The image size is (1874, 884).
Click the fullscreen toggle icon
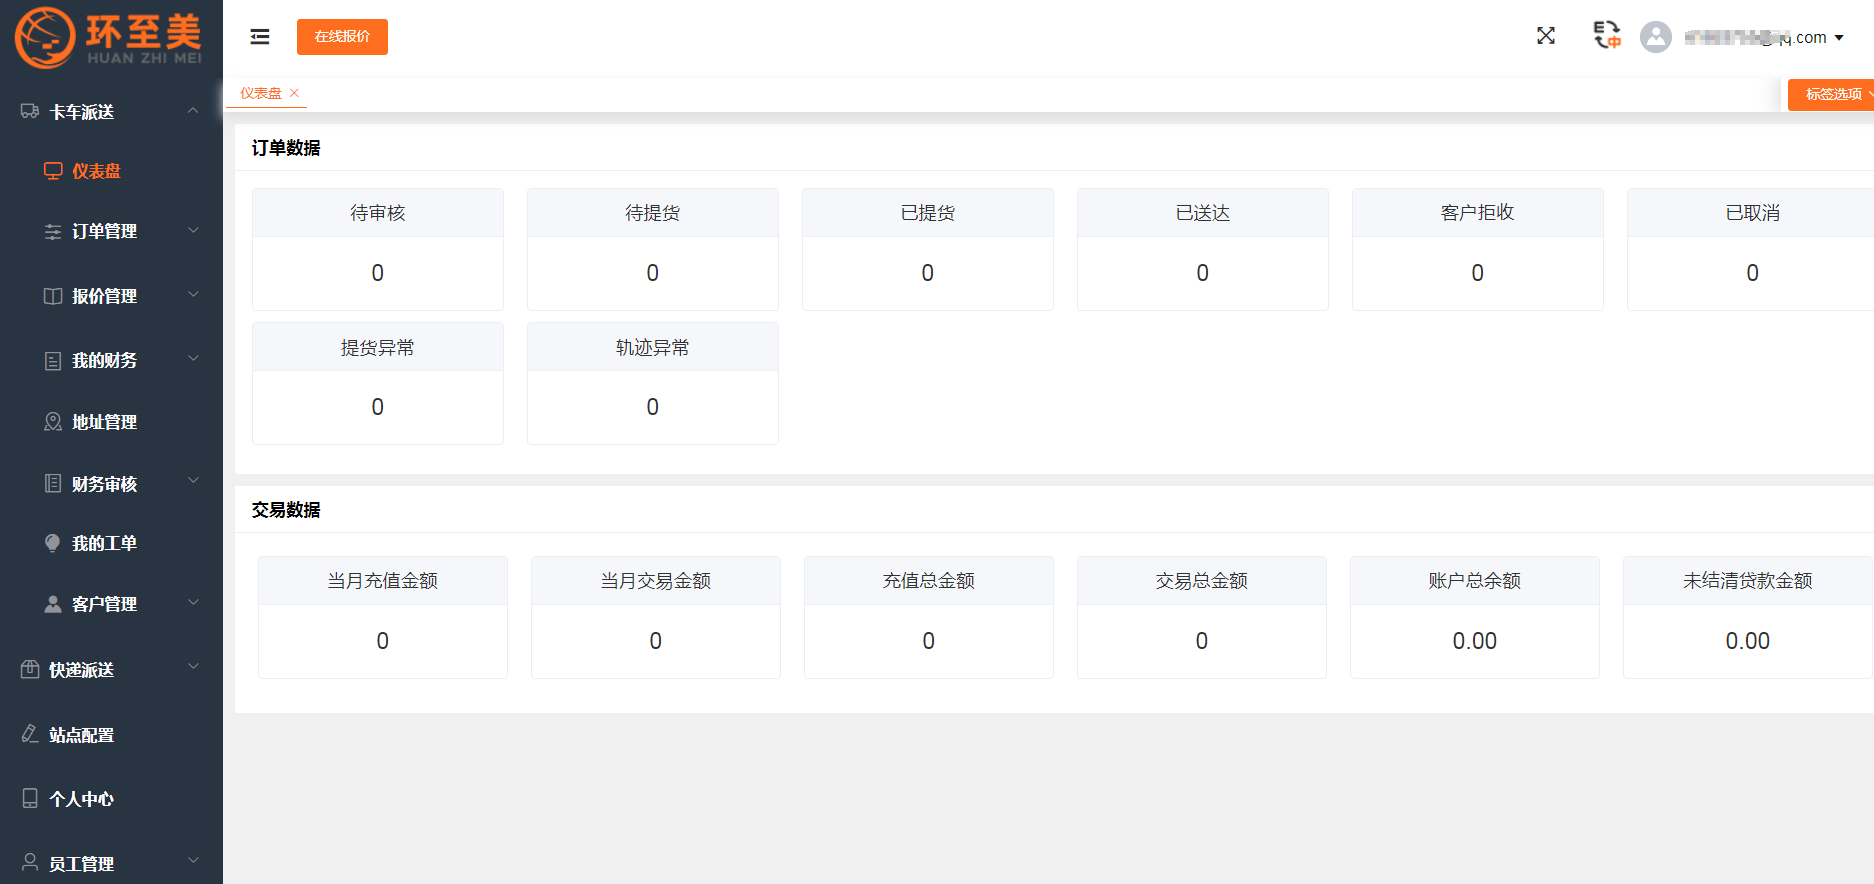pos(1546,36)
